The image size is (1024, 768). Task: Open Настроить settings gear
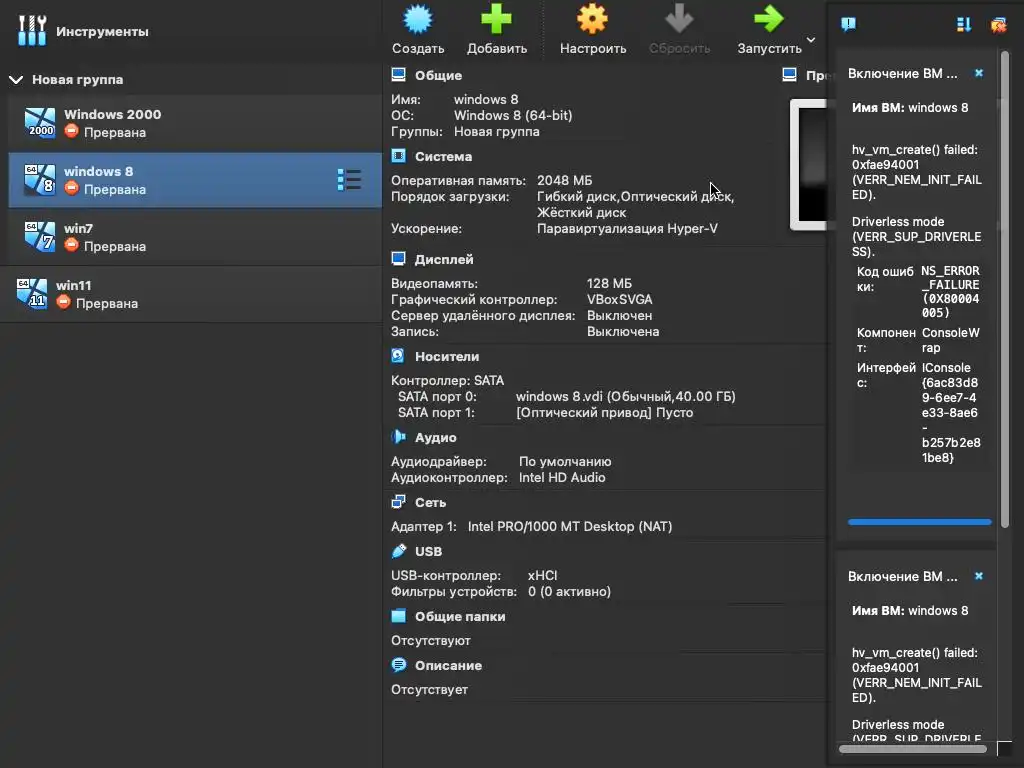click(592, 19)
